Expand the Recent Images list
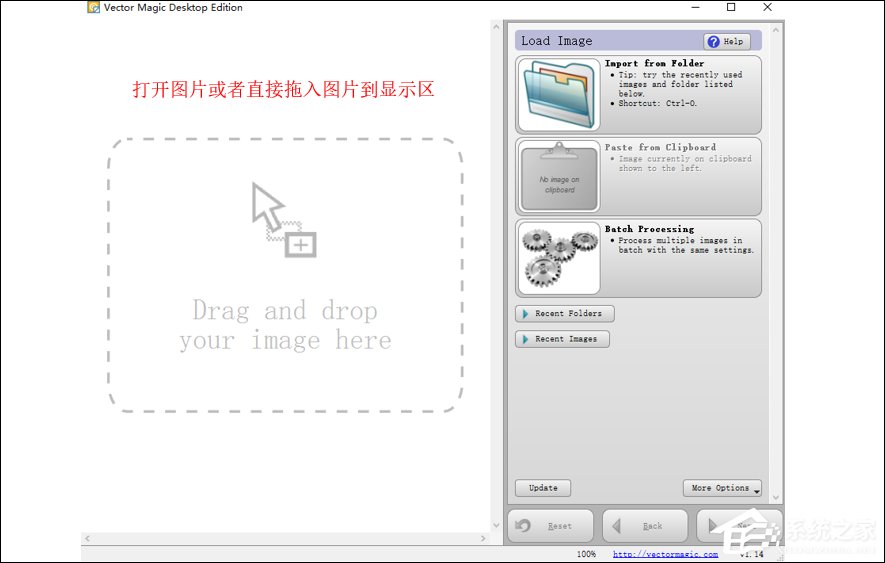Image resolution: width=885 pixels, height=563 pixels. coord(562,339)
